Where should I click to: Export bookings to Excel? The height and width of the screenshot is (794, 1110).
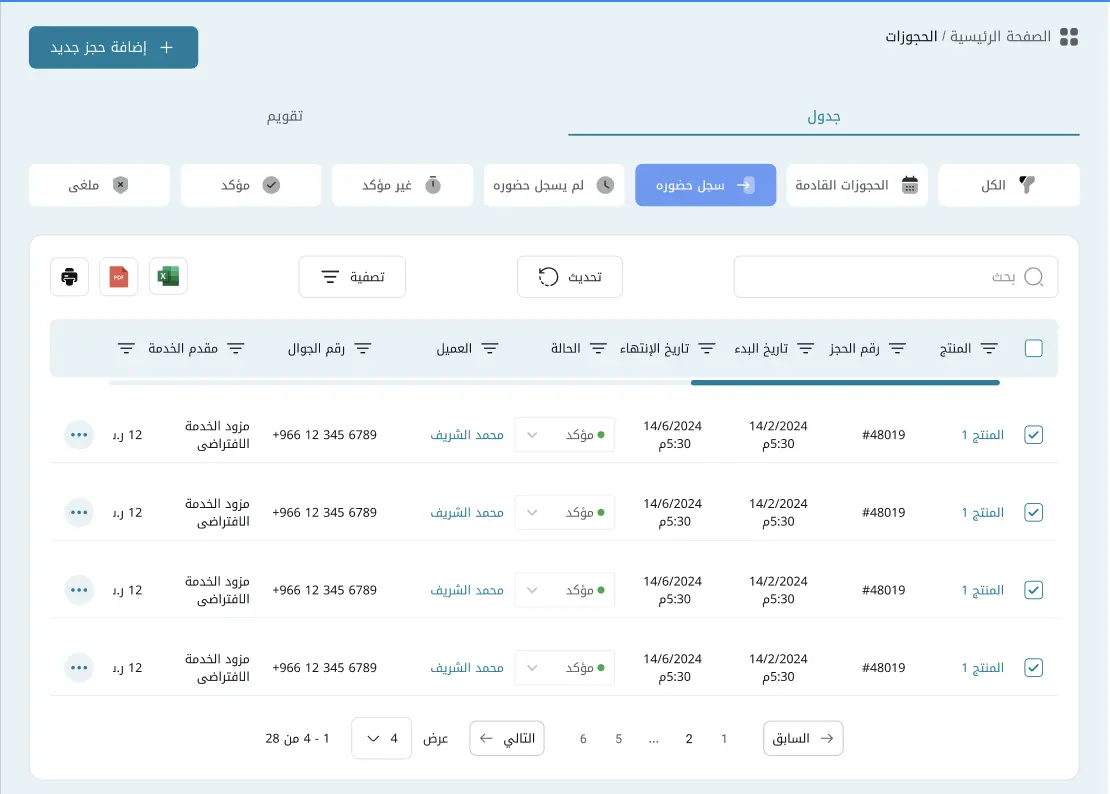168,277
